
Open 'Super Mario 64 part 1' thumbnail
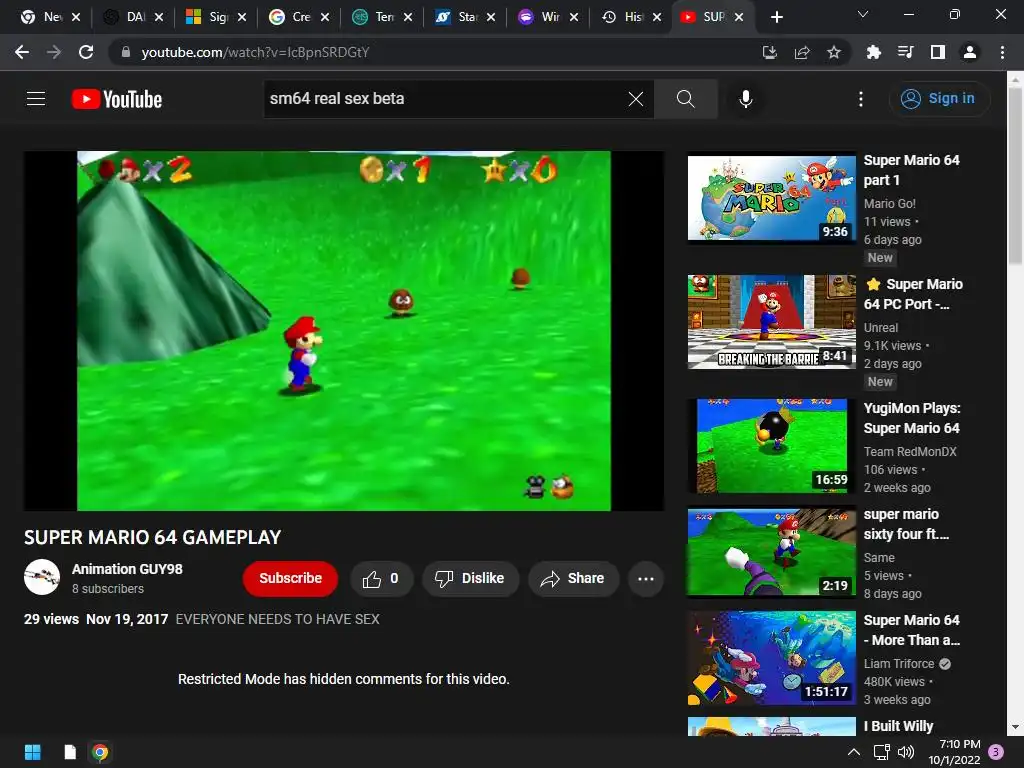click(771, 198)
